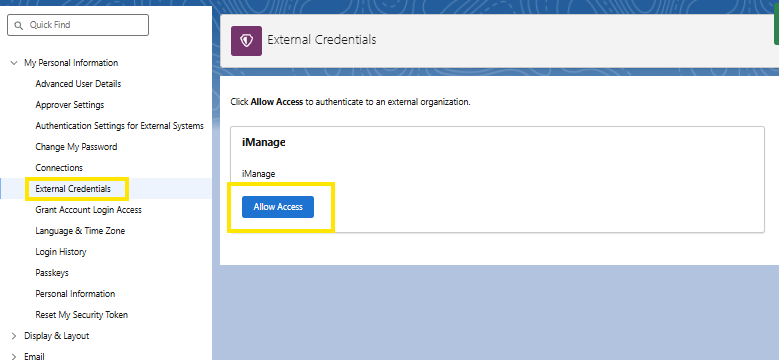The height and width of the screenshot is (360, 779).
Task: Focus the Quick Find search box
Action: pyautogui.click(x=78, y=25)
